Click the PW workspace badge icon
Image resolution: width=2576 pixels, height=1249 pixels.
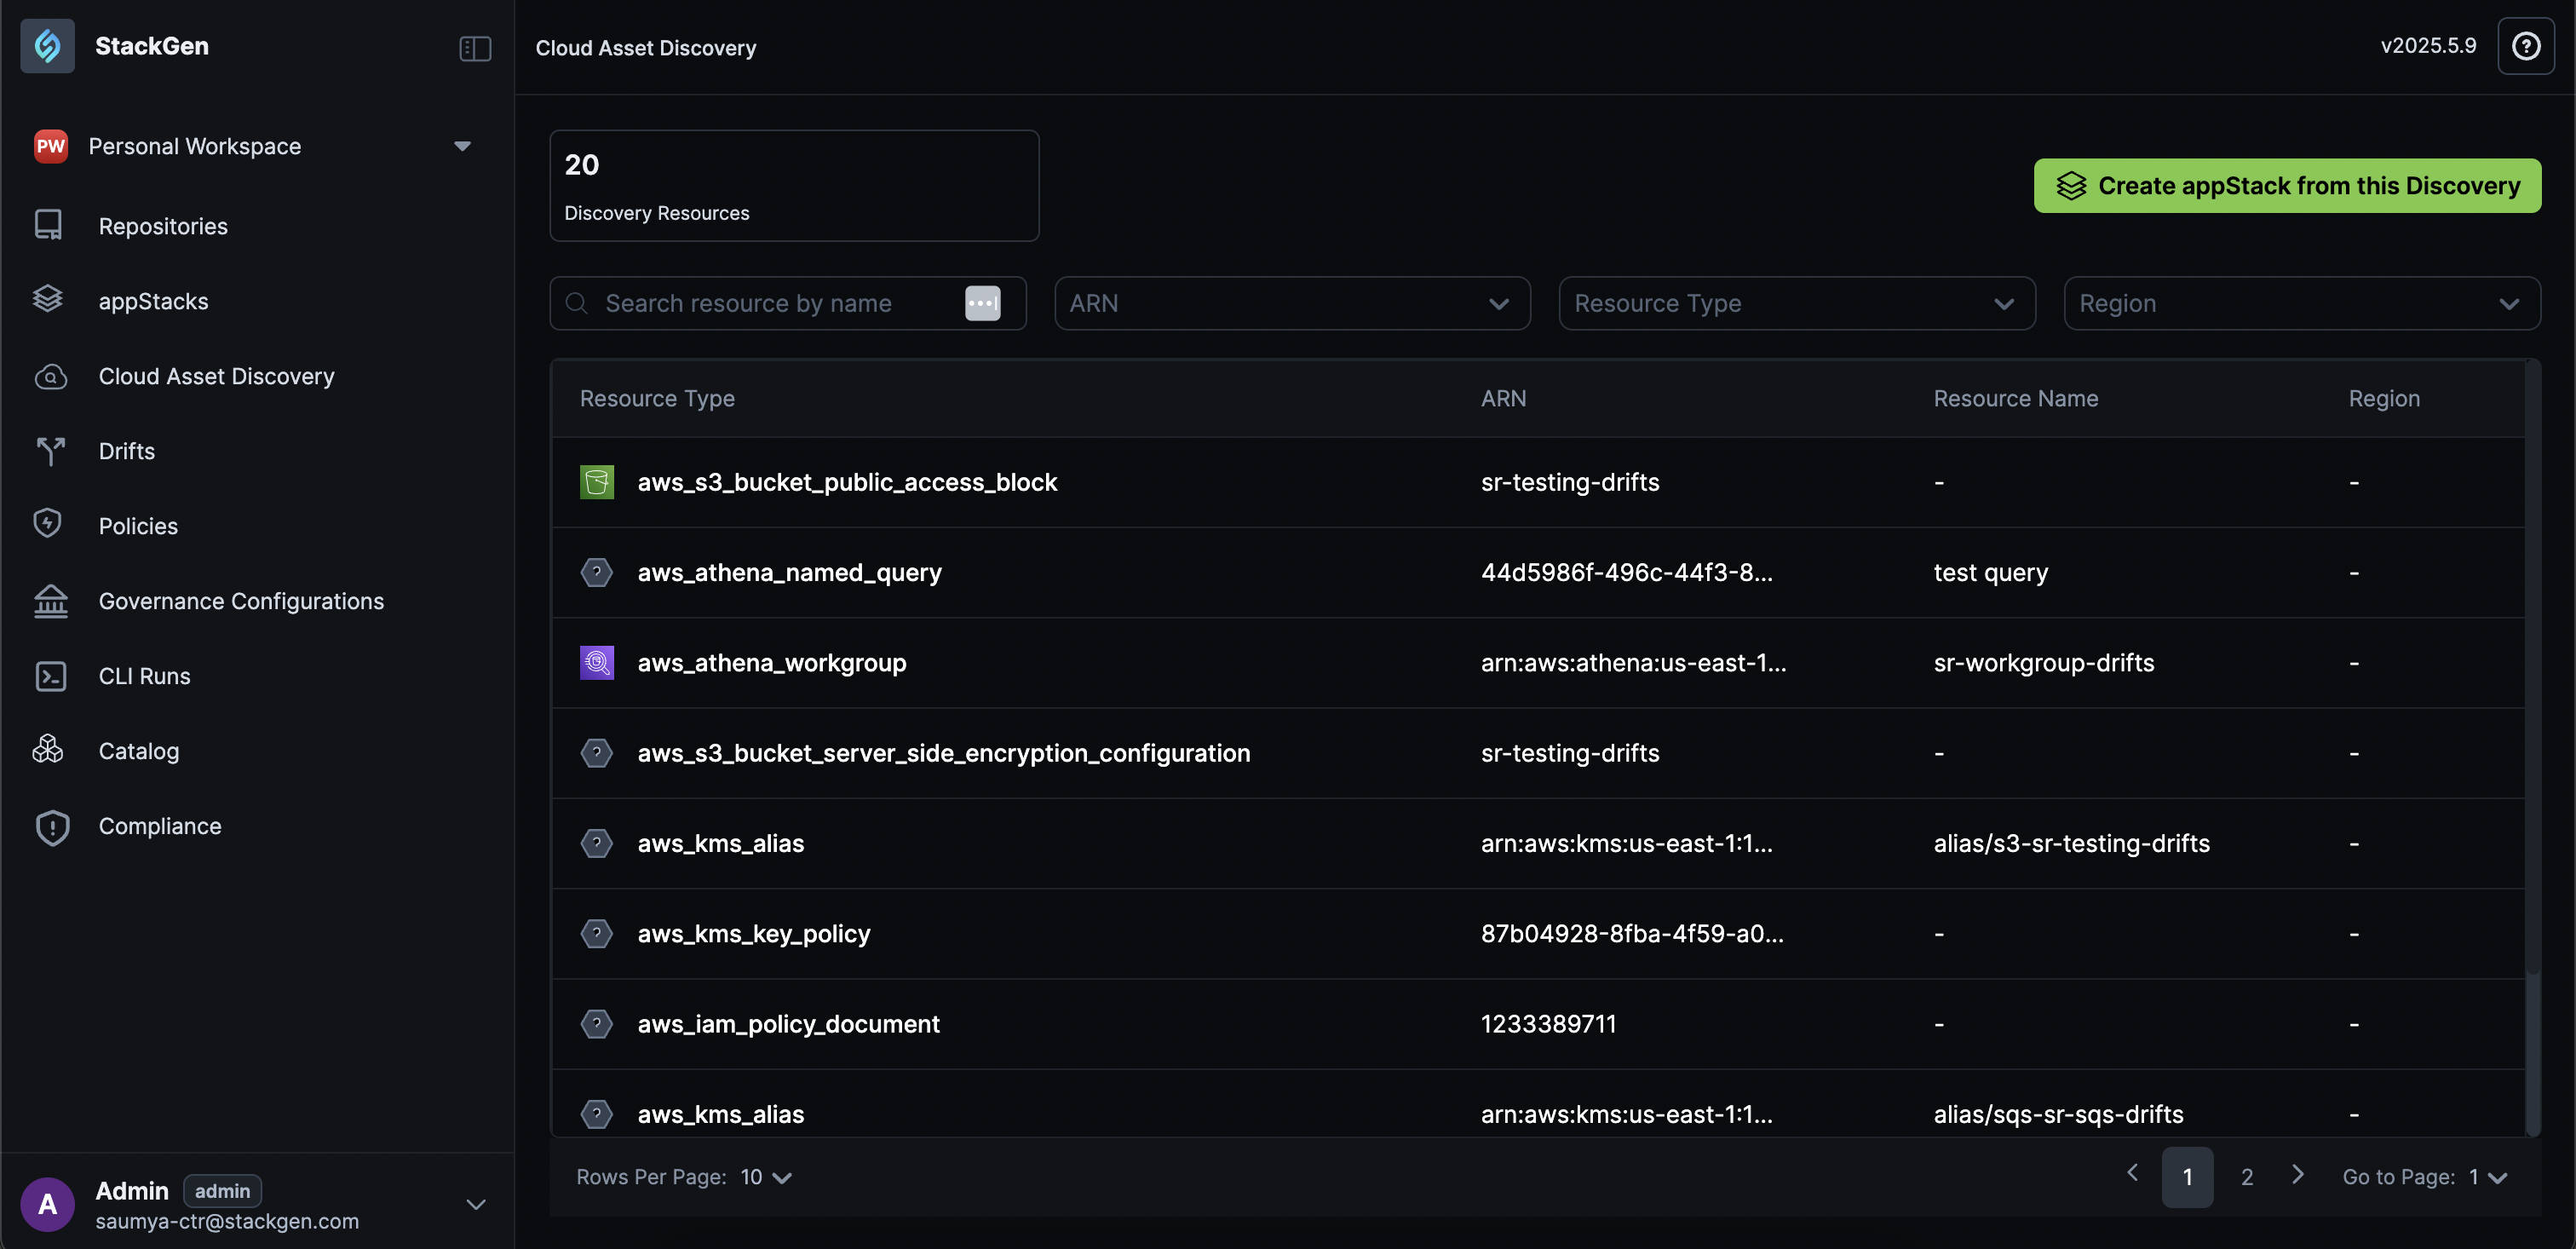pyautogui.click(x=51, y=146)
